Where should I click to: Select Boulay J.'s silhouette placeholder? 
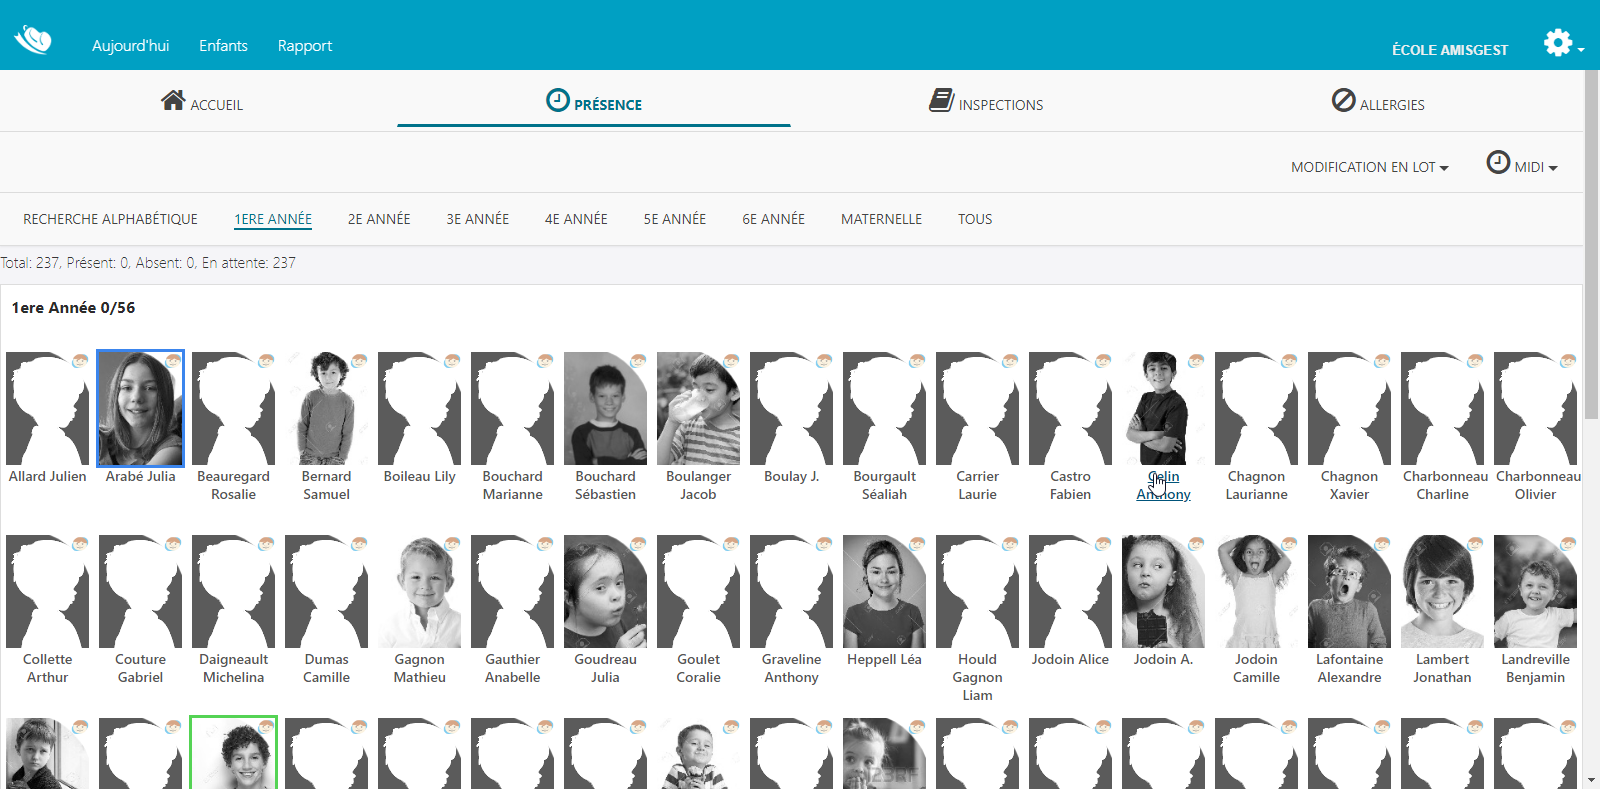(791, 408)
